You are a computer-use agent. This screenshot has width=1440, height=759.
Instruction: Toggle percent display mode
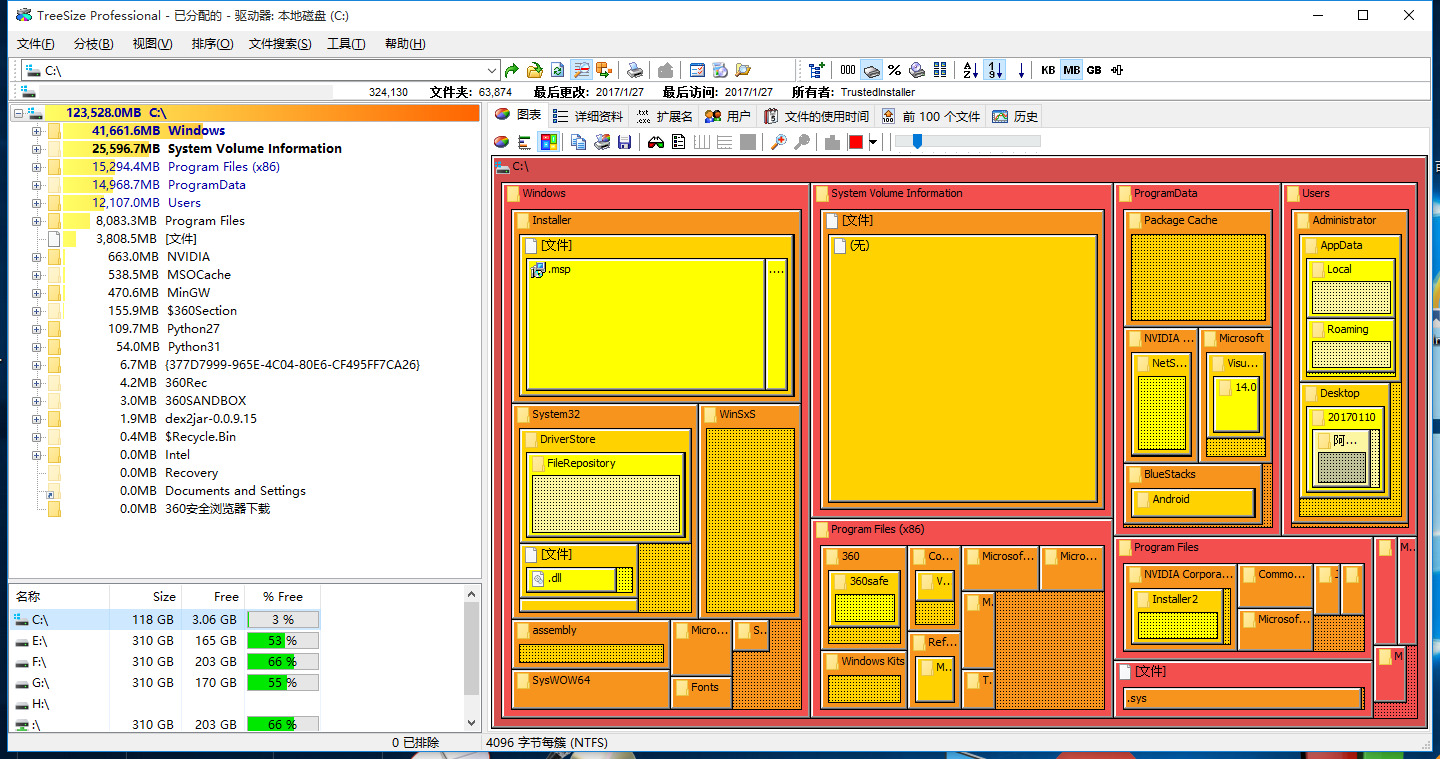[894, 70]
